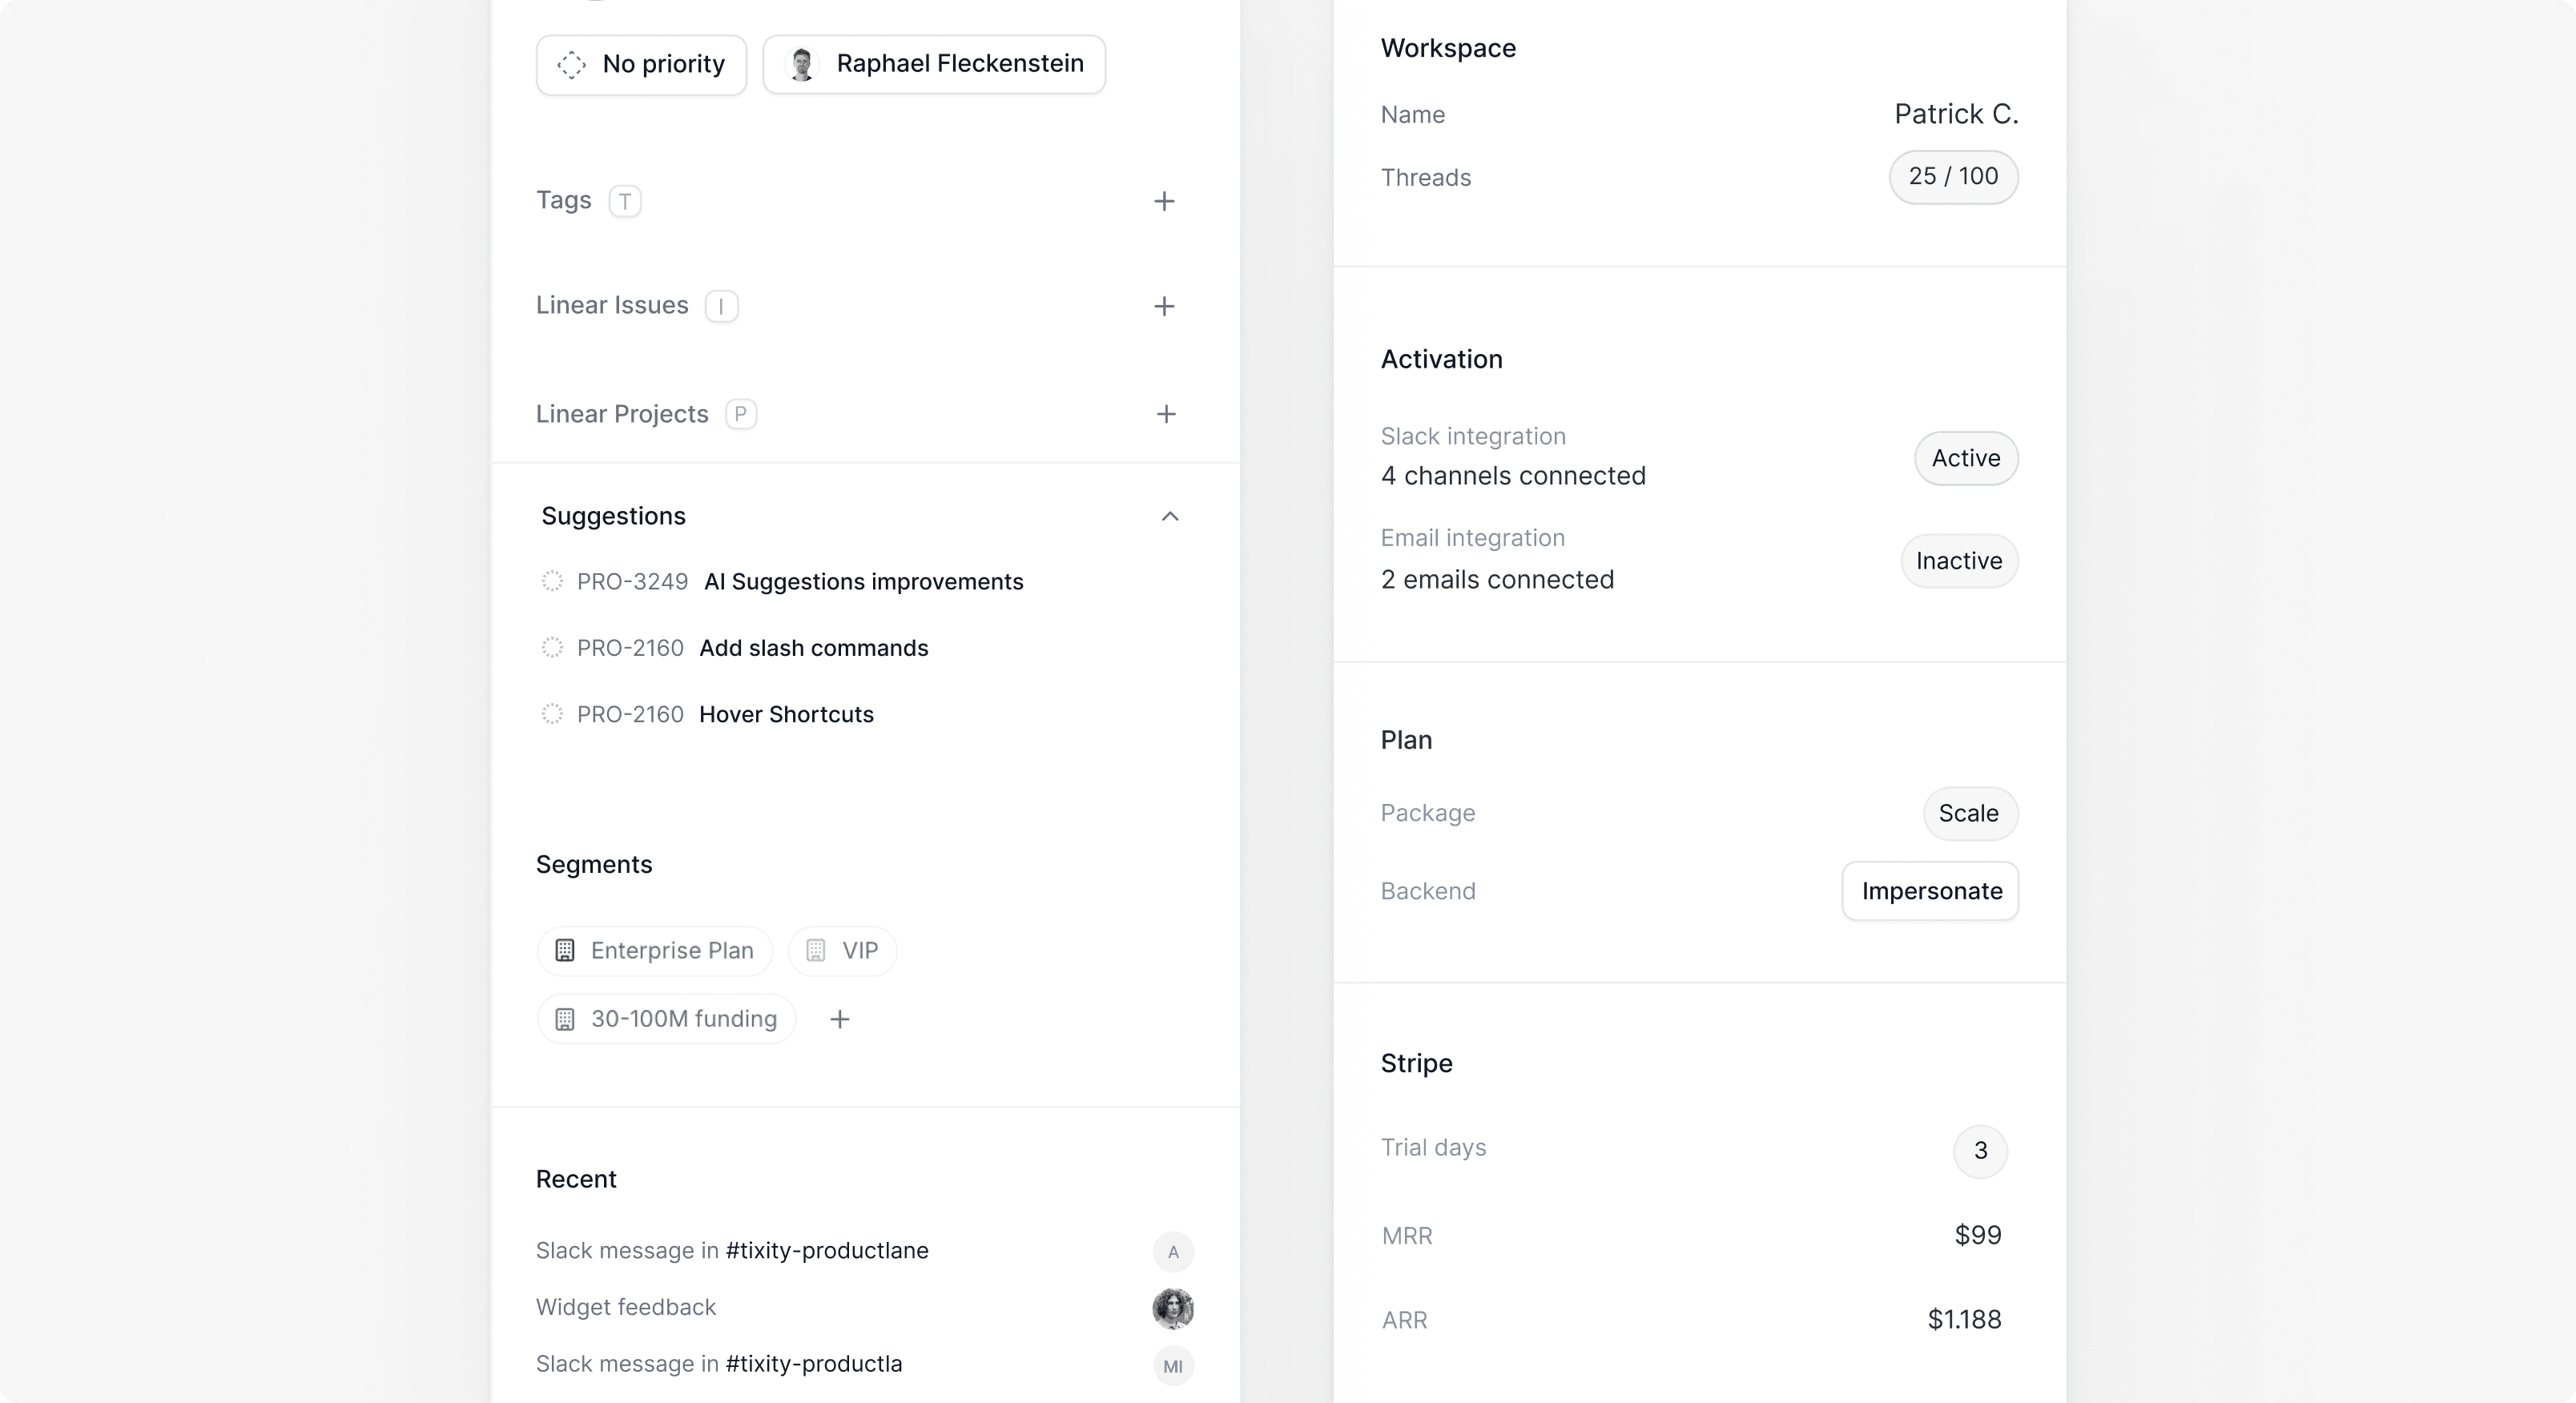Open the #tixity-productlane Slack message link
This screenshot has height=1403, width=2576.
point(827,1251)
